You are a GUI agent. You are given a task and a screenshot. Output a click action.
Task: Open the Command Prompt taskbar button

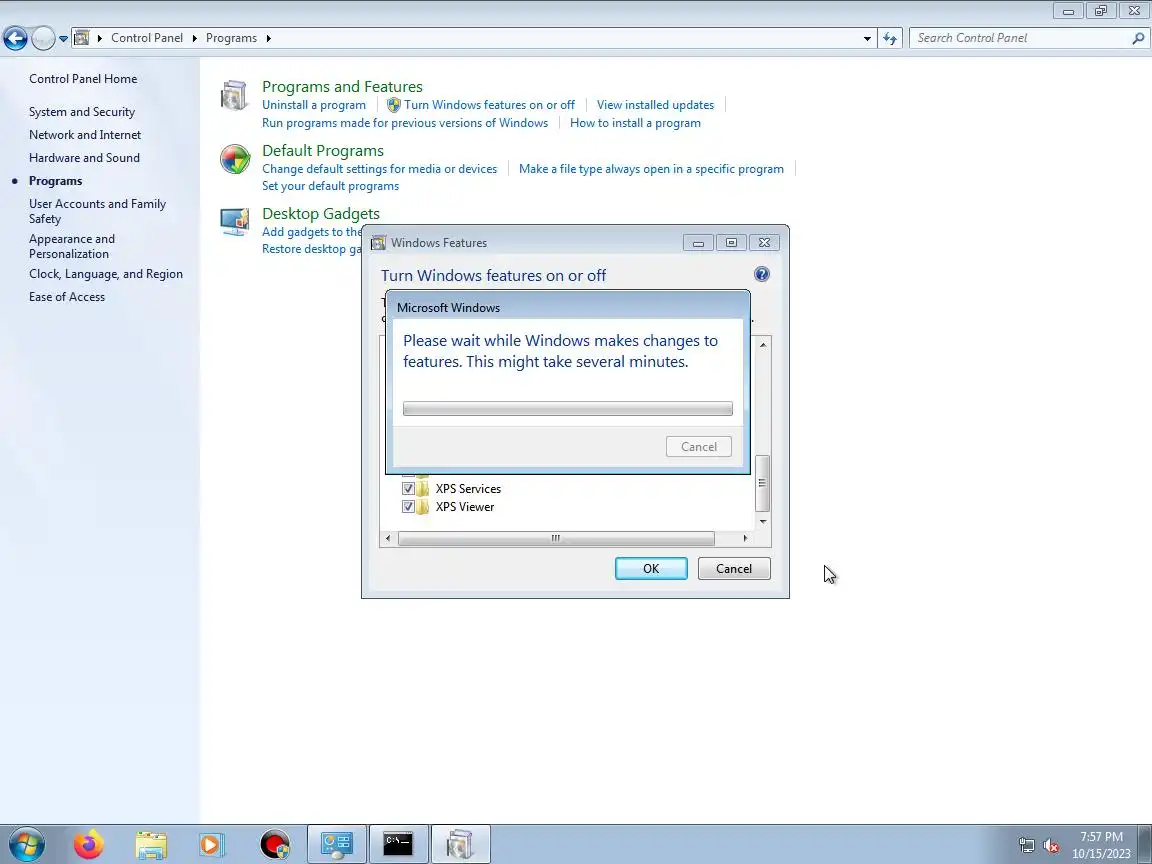coord(397,844)
